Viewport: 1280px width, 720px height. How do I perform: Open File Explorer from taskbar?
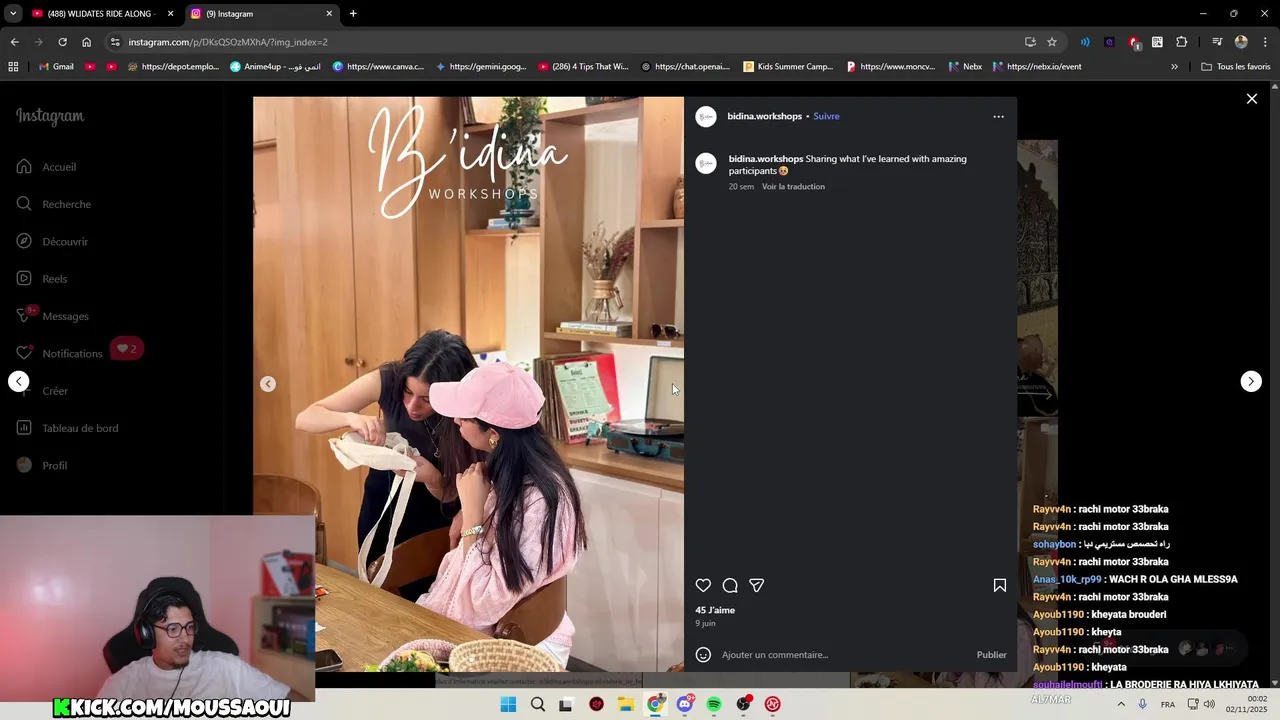coord(626,705)
